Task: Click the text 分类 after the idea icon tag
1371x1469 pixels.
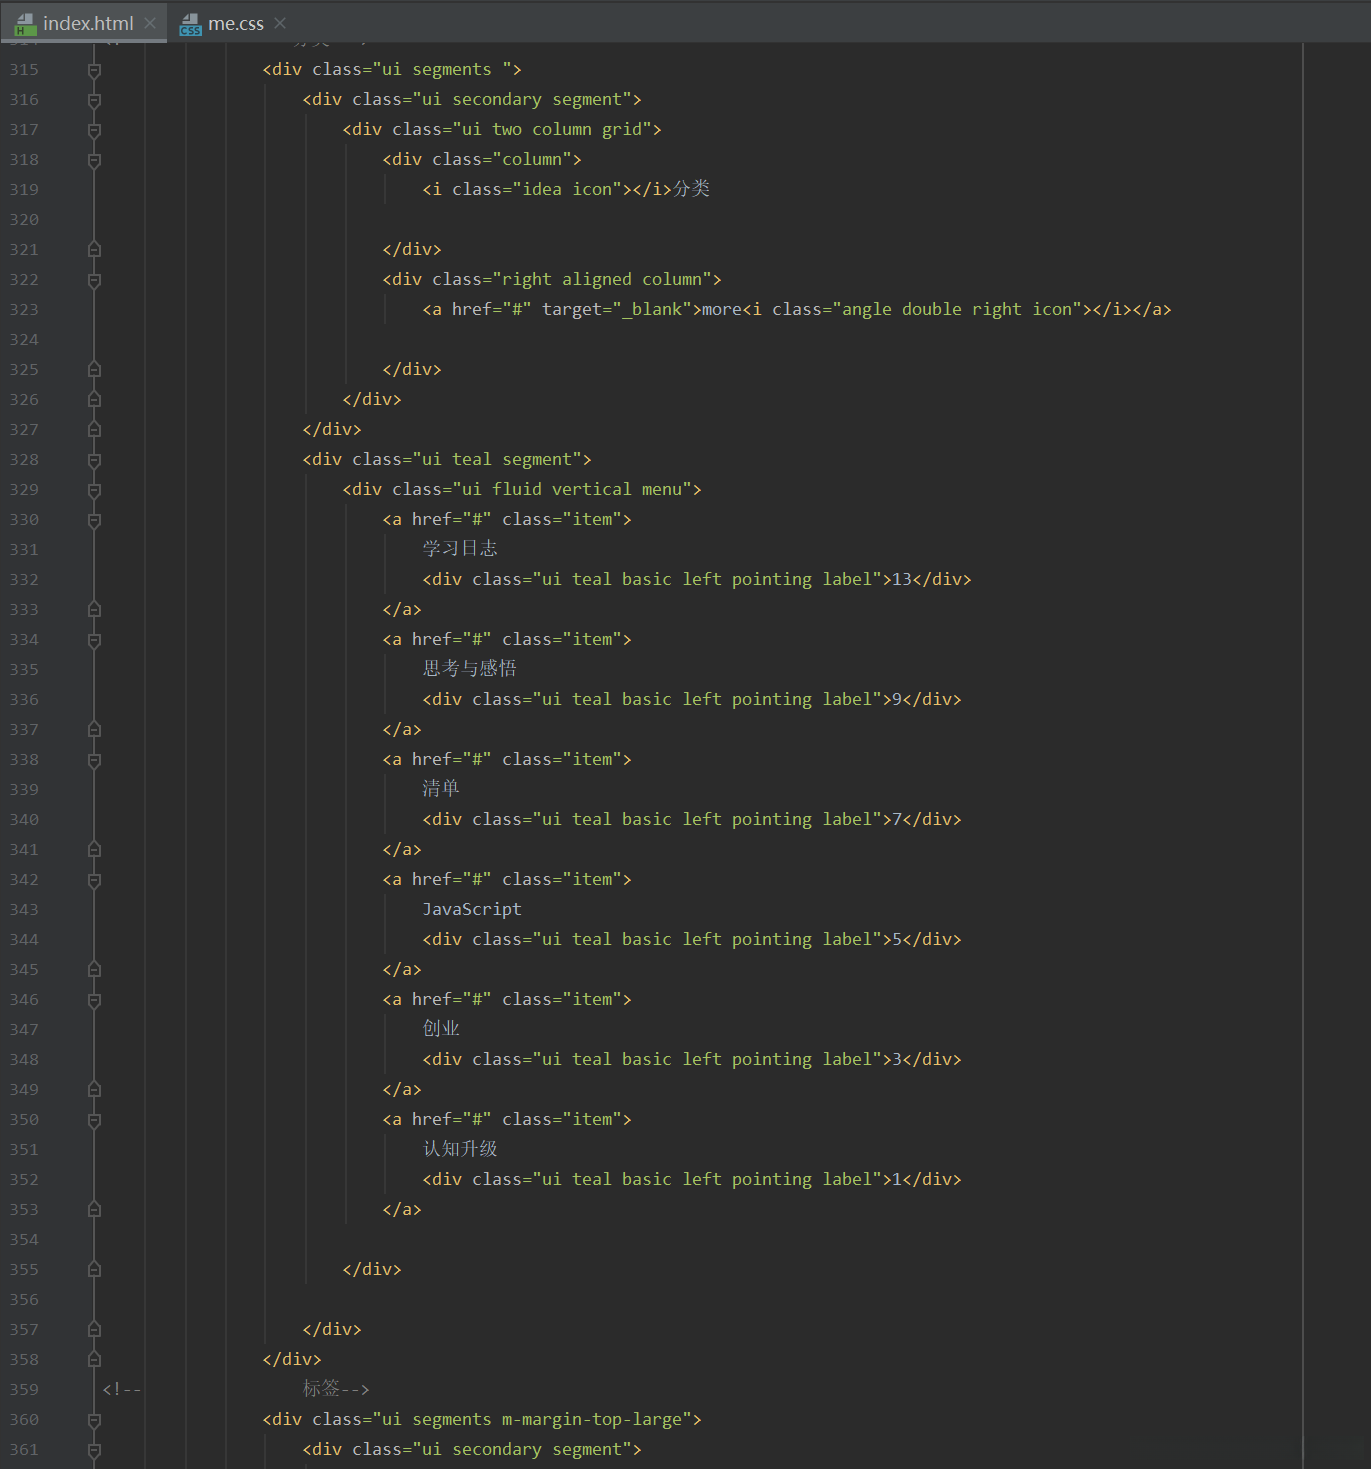Action: coord(691,189)
